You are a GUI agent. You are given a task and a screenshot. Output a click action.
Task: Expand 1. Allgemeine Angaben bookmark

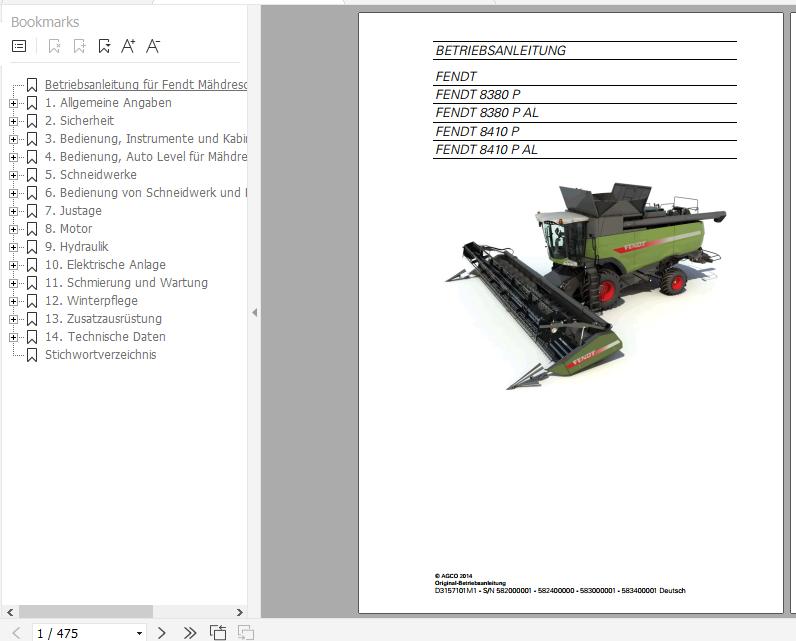(13, 103)
